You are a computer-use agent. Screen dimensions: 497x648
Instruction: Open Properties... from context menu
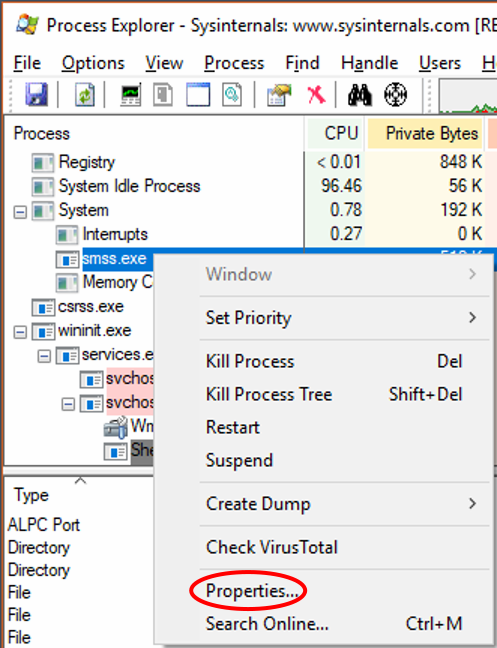coord(325,591)
